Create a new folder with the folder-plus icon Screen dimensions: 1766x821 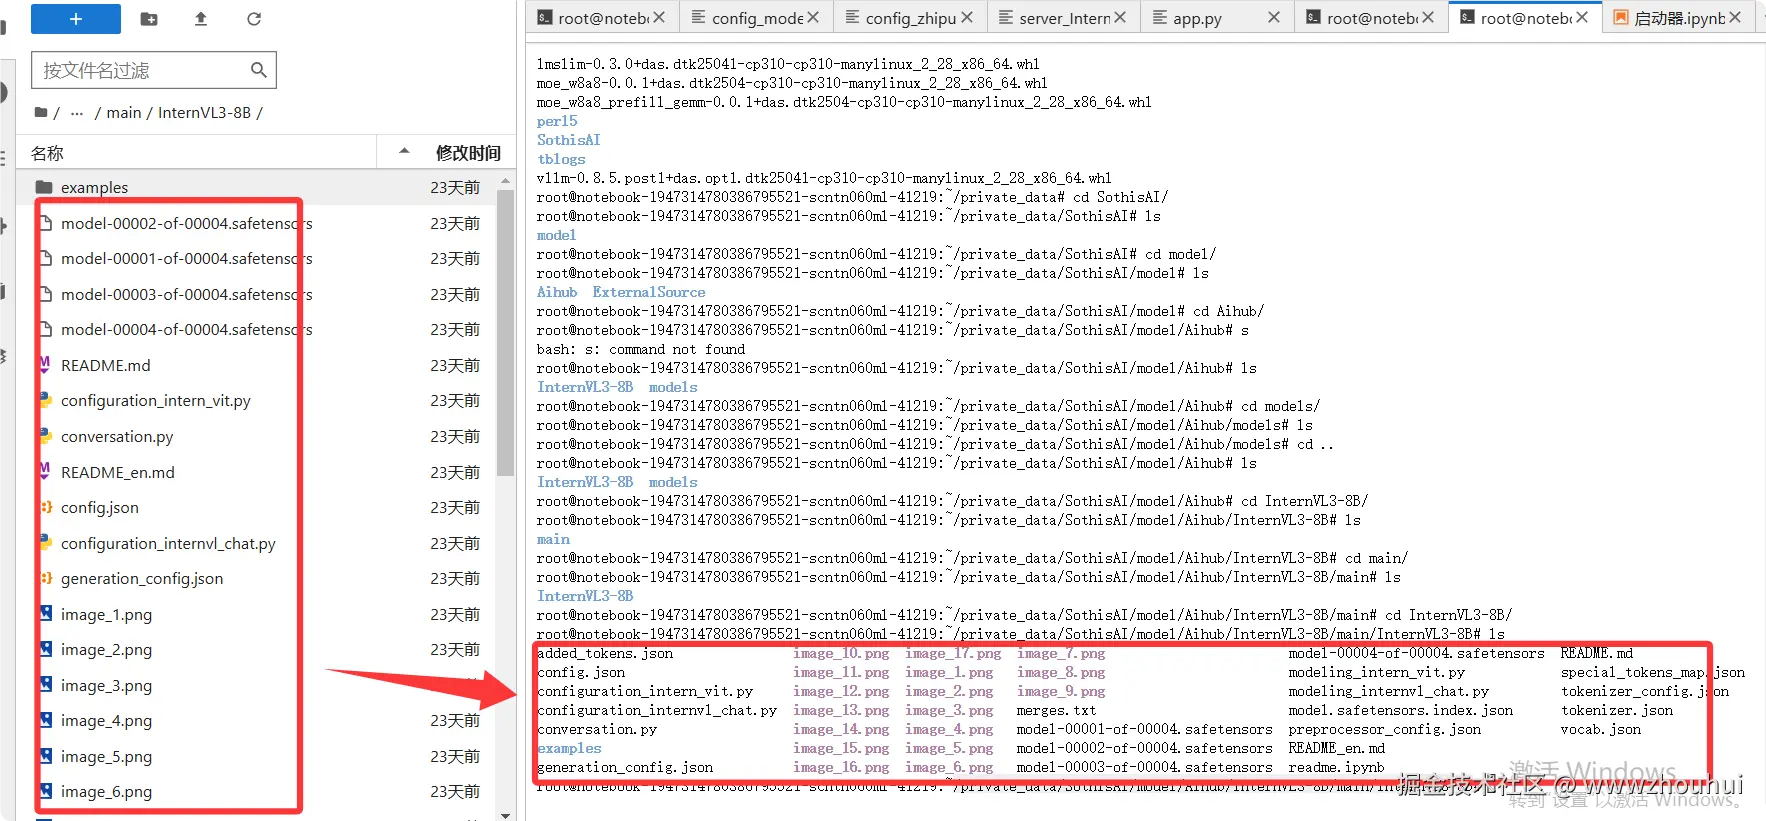click(149, 19)
